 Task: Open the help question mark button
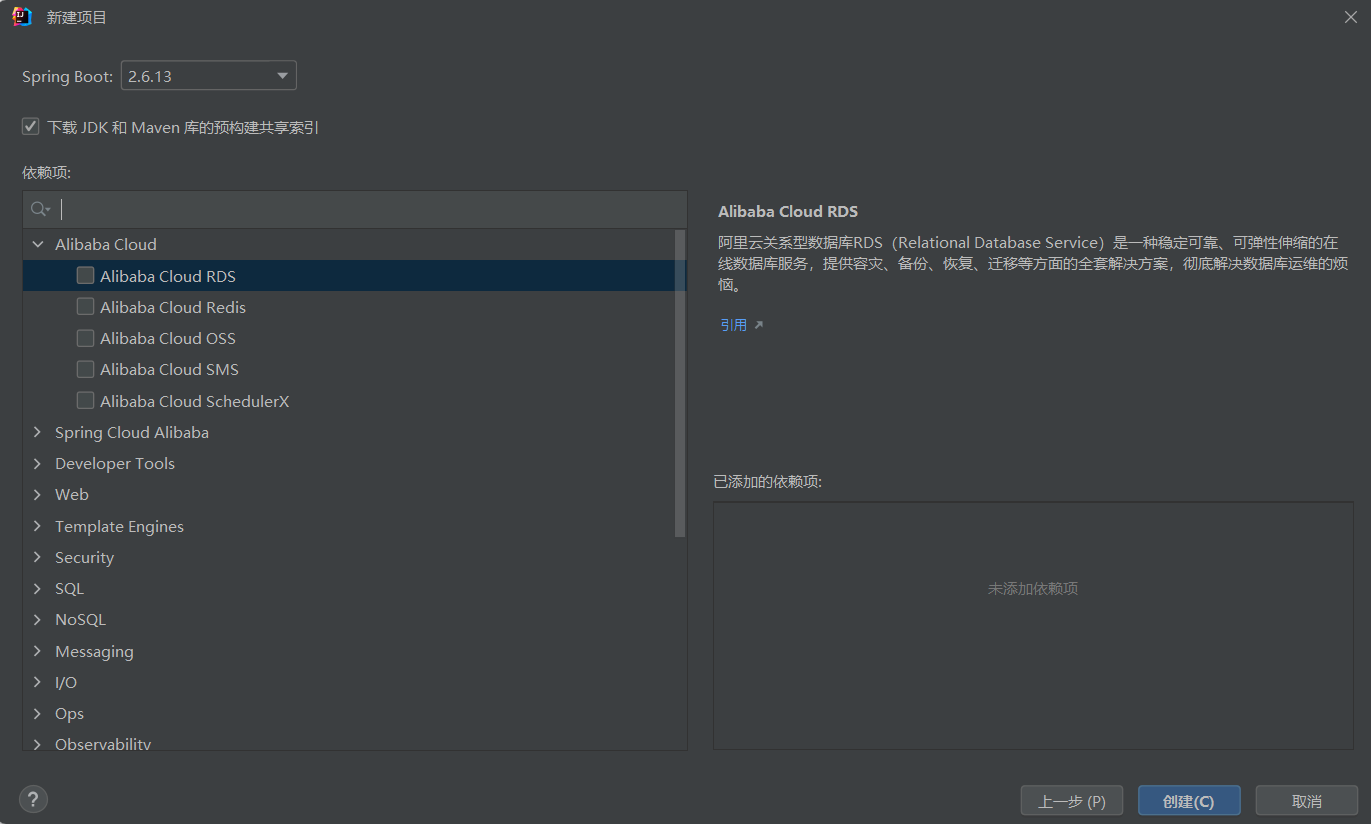click(x=33, y=799)
